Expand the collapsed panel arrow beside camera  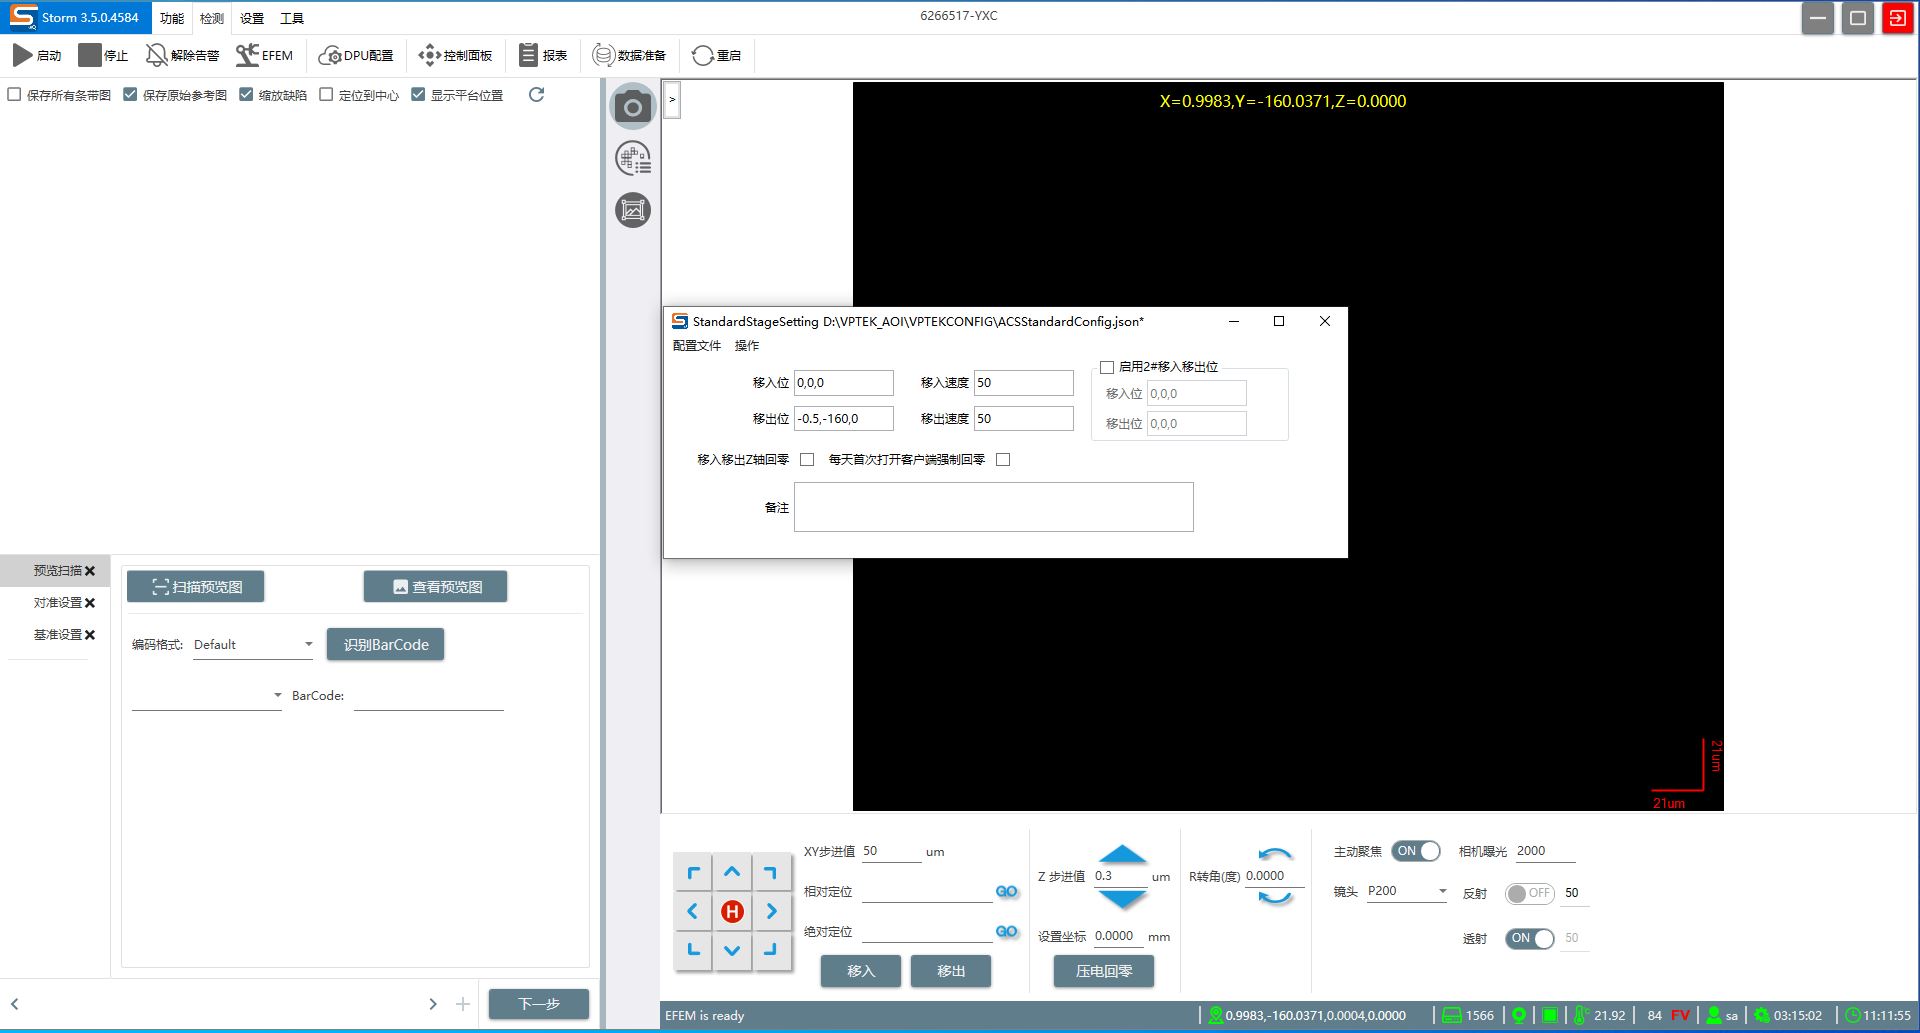coord(672,100)
